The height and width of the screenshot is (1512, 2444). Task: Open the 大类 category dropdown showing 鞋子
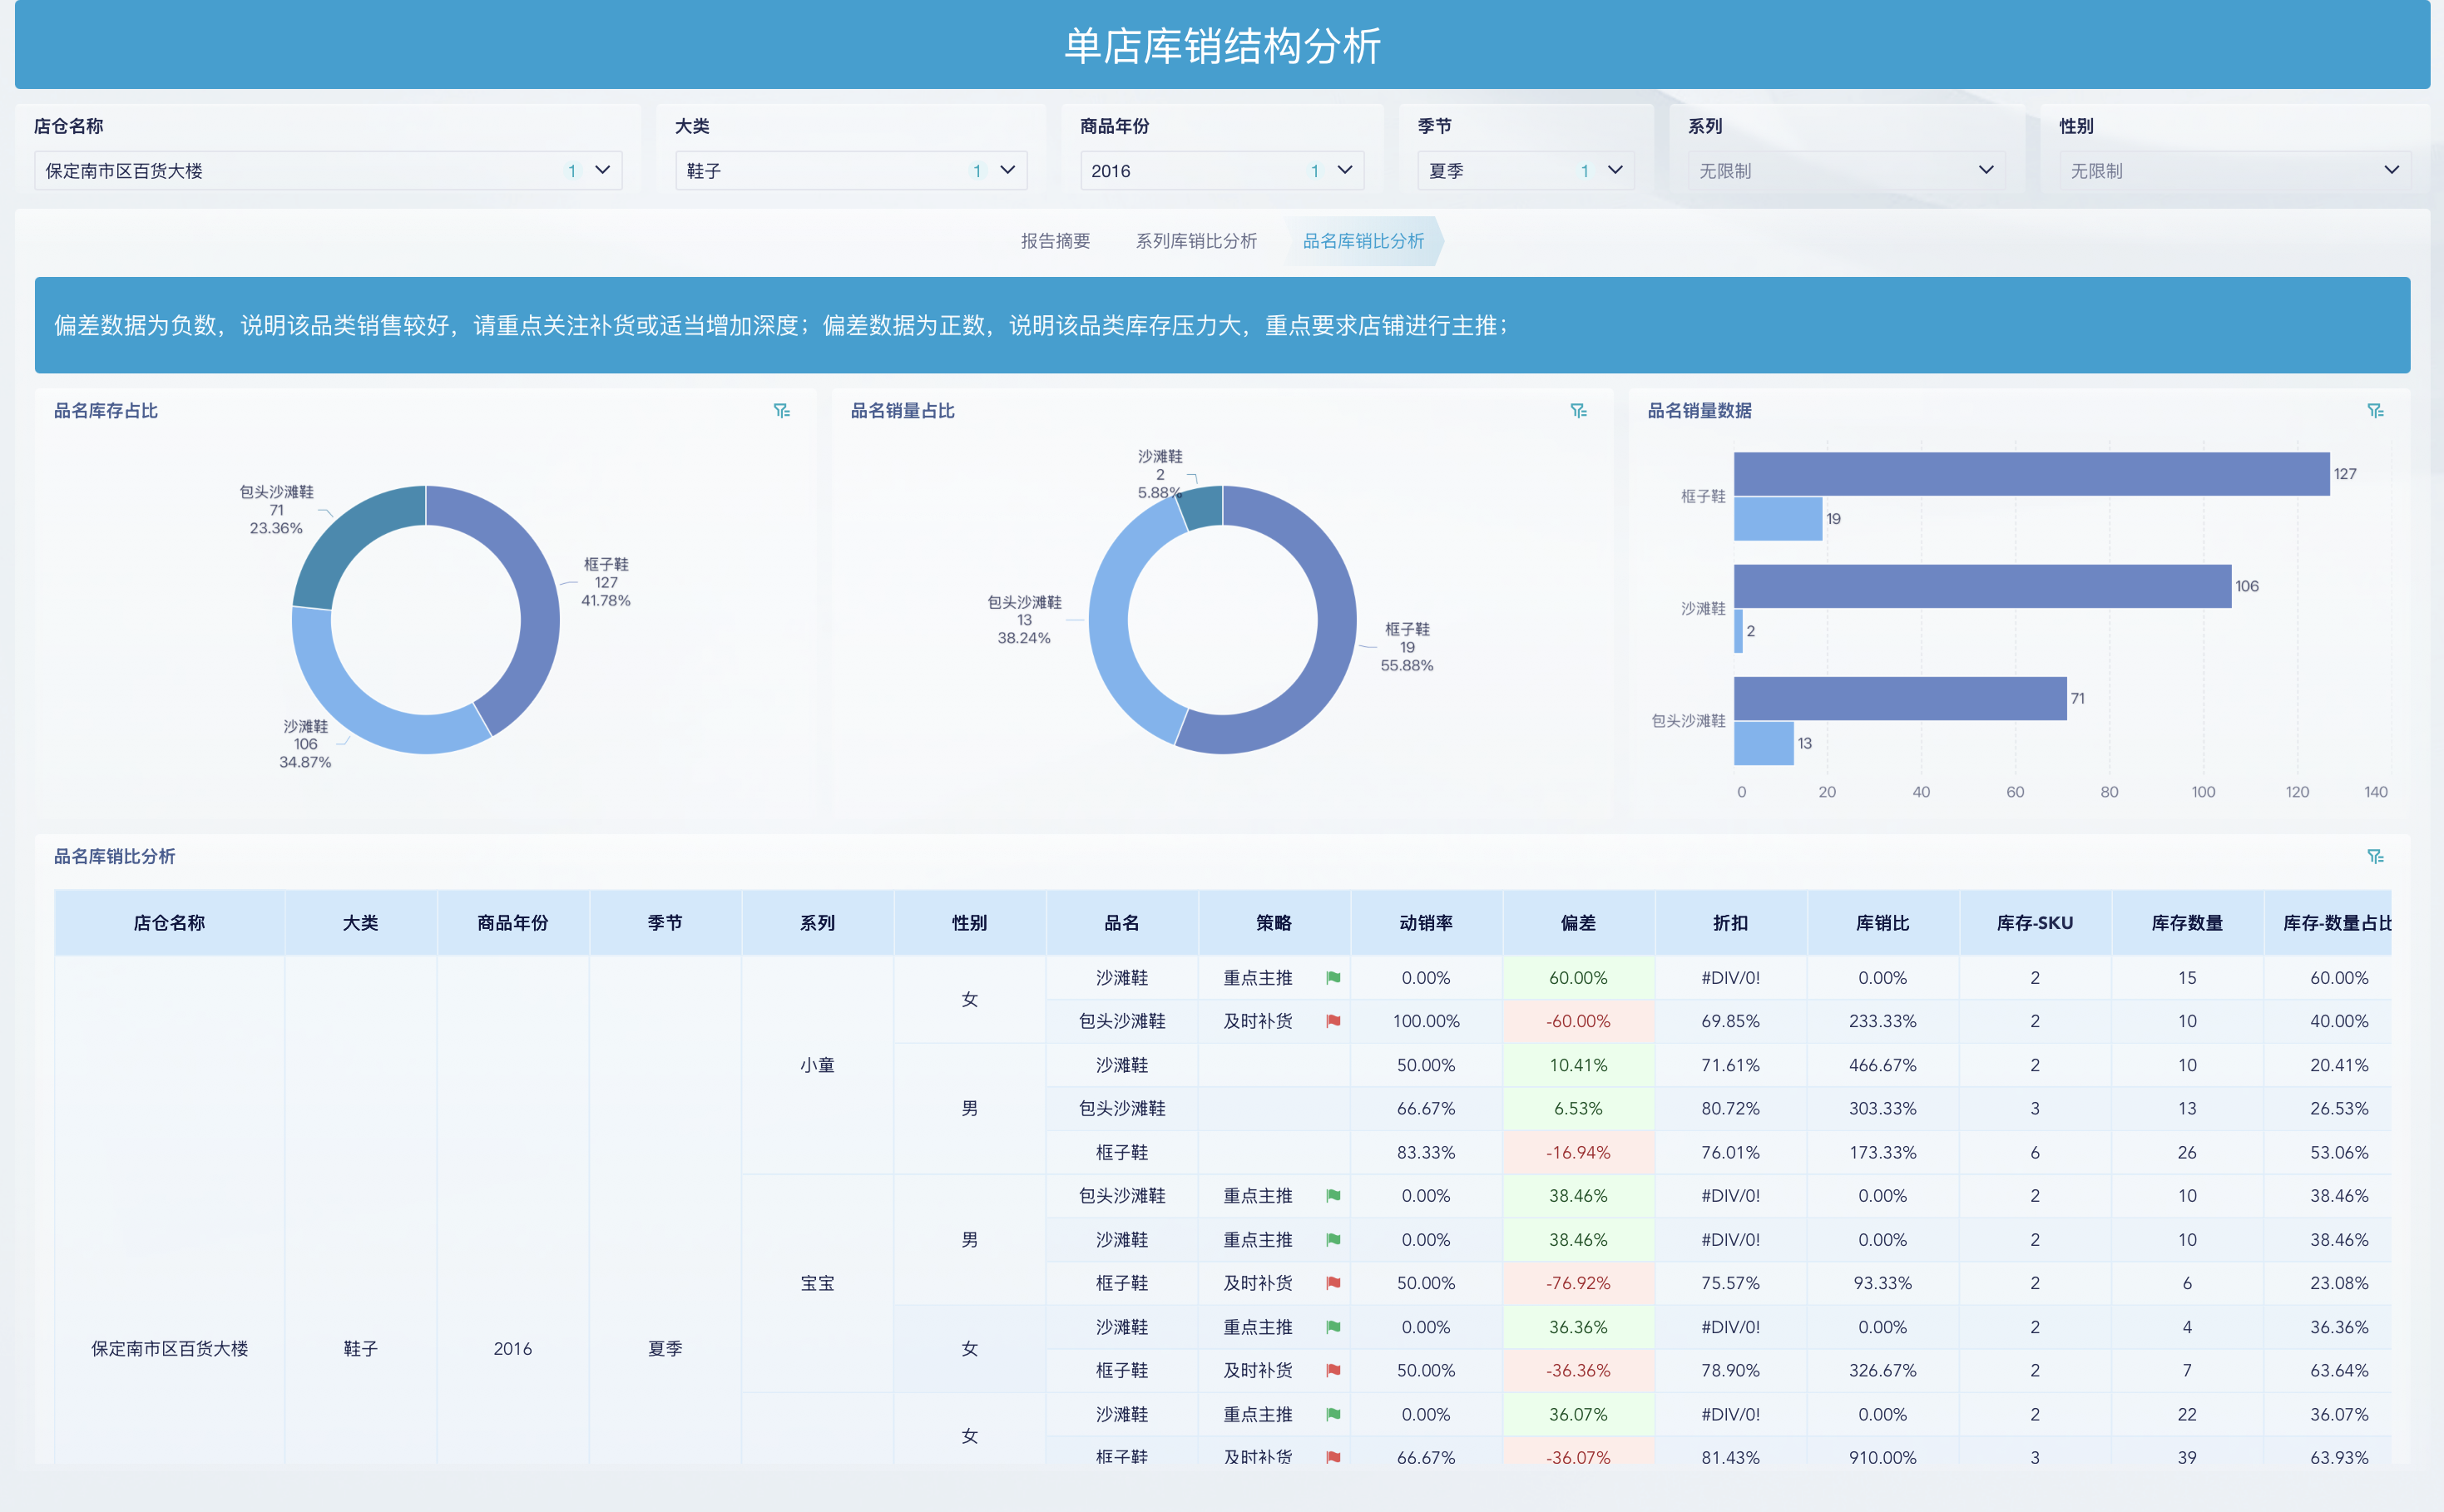(1008, 170)
